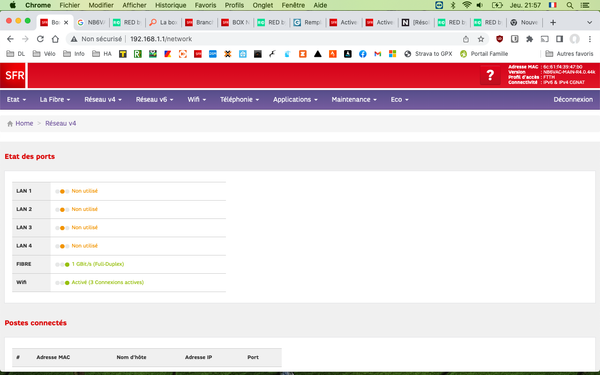Open the Strava to GPX bookmark
The image size is (600, 375).
click(x=429, y=54)
